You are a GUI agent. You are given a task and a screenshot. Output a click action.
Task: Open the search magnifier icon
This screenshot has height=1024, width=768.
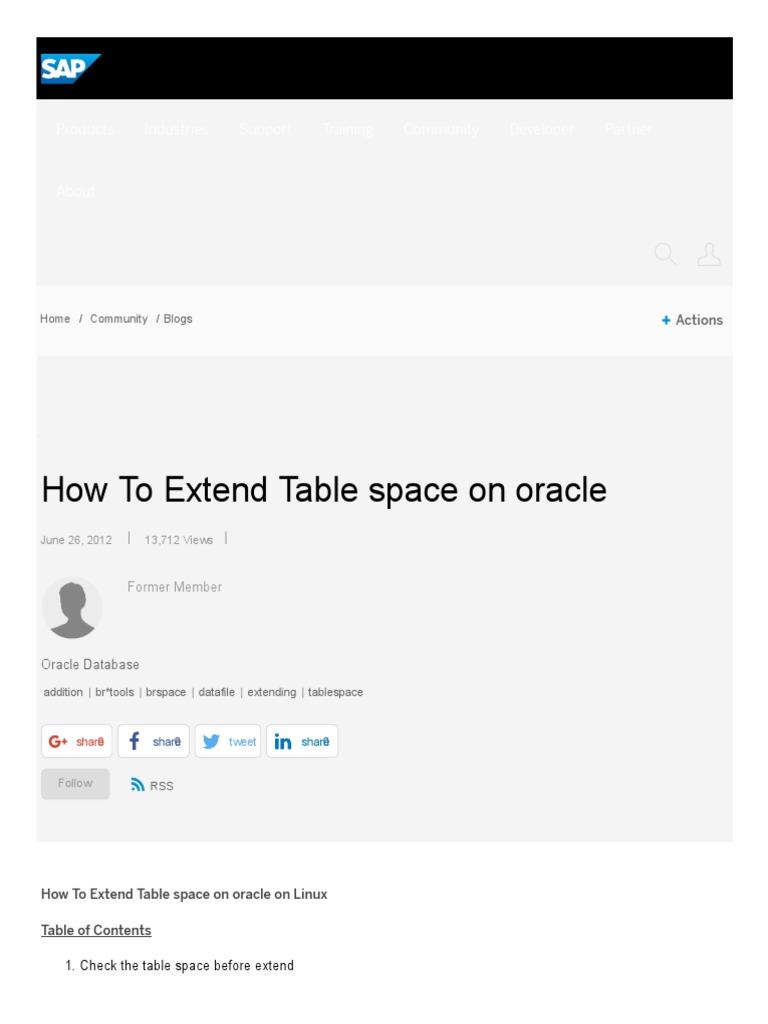665,254
